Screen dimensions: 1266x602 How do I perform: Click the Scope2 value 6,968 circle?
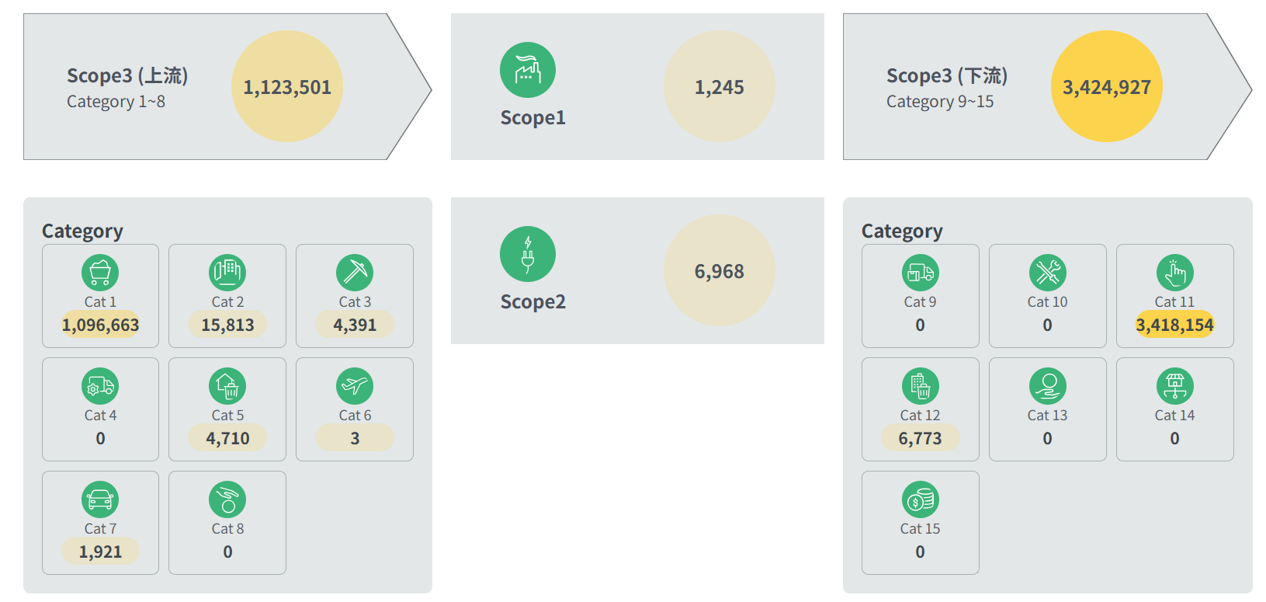[720, 271]
